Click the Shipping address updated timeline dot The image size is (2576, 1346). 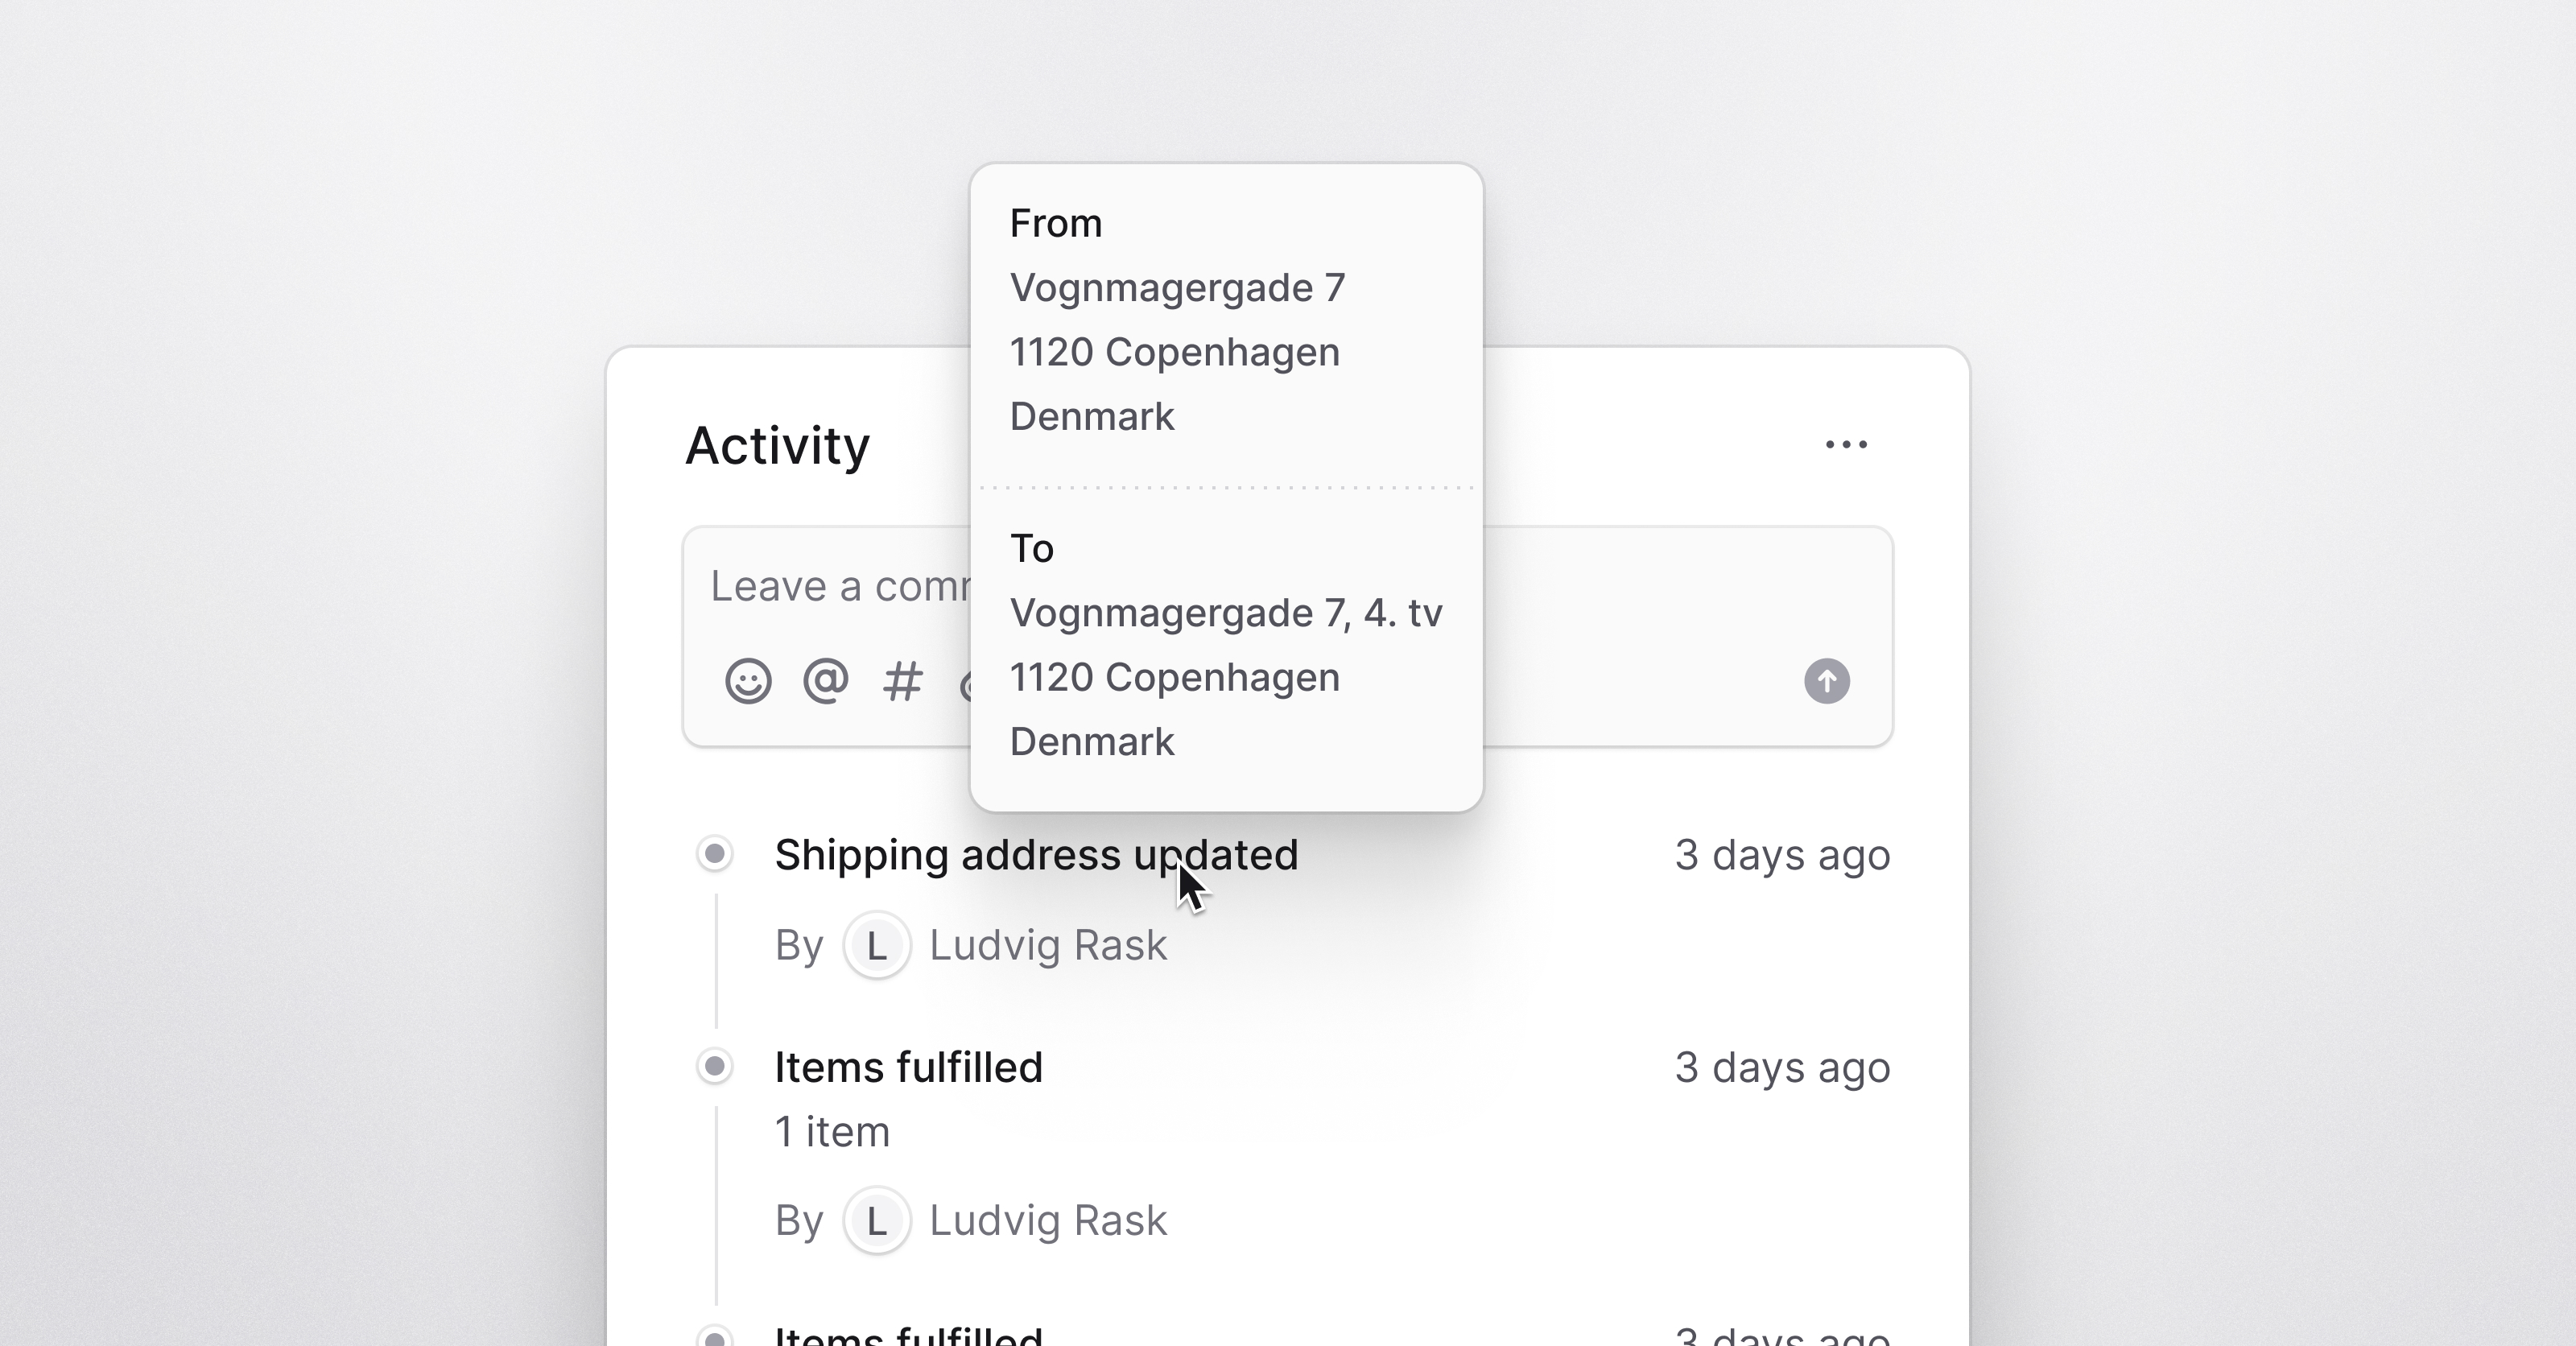pos(715,854)
